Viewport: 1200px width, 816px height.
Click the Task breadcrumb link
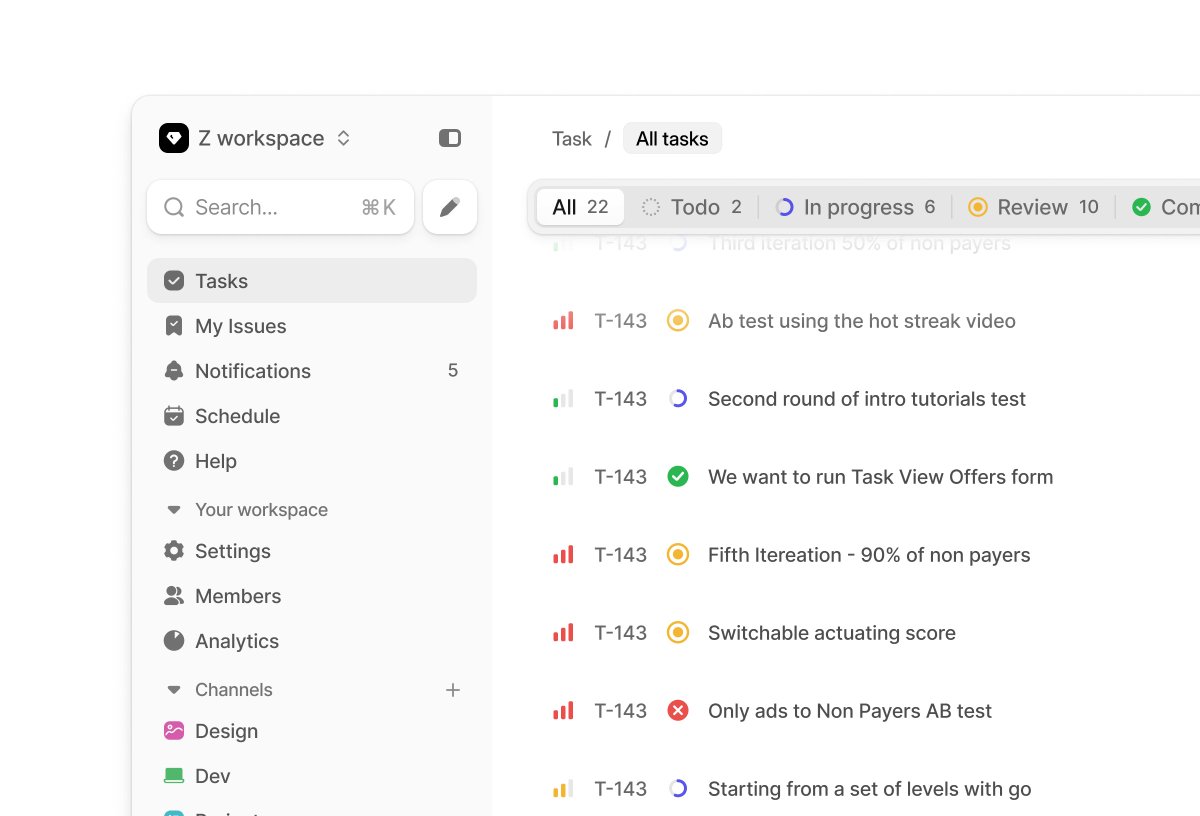(572, 139)
